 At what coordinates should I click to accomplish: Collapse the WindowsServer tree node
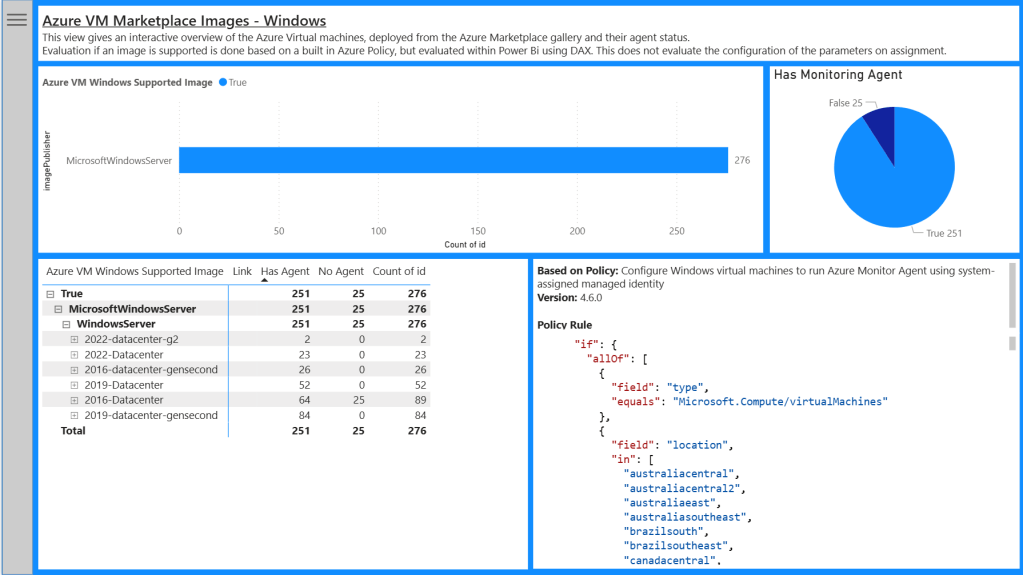click(67, 325)
